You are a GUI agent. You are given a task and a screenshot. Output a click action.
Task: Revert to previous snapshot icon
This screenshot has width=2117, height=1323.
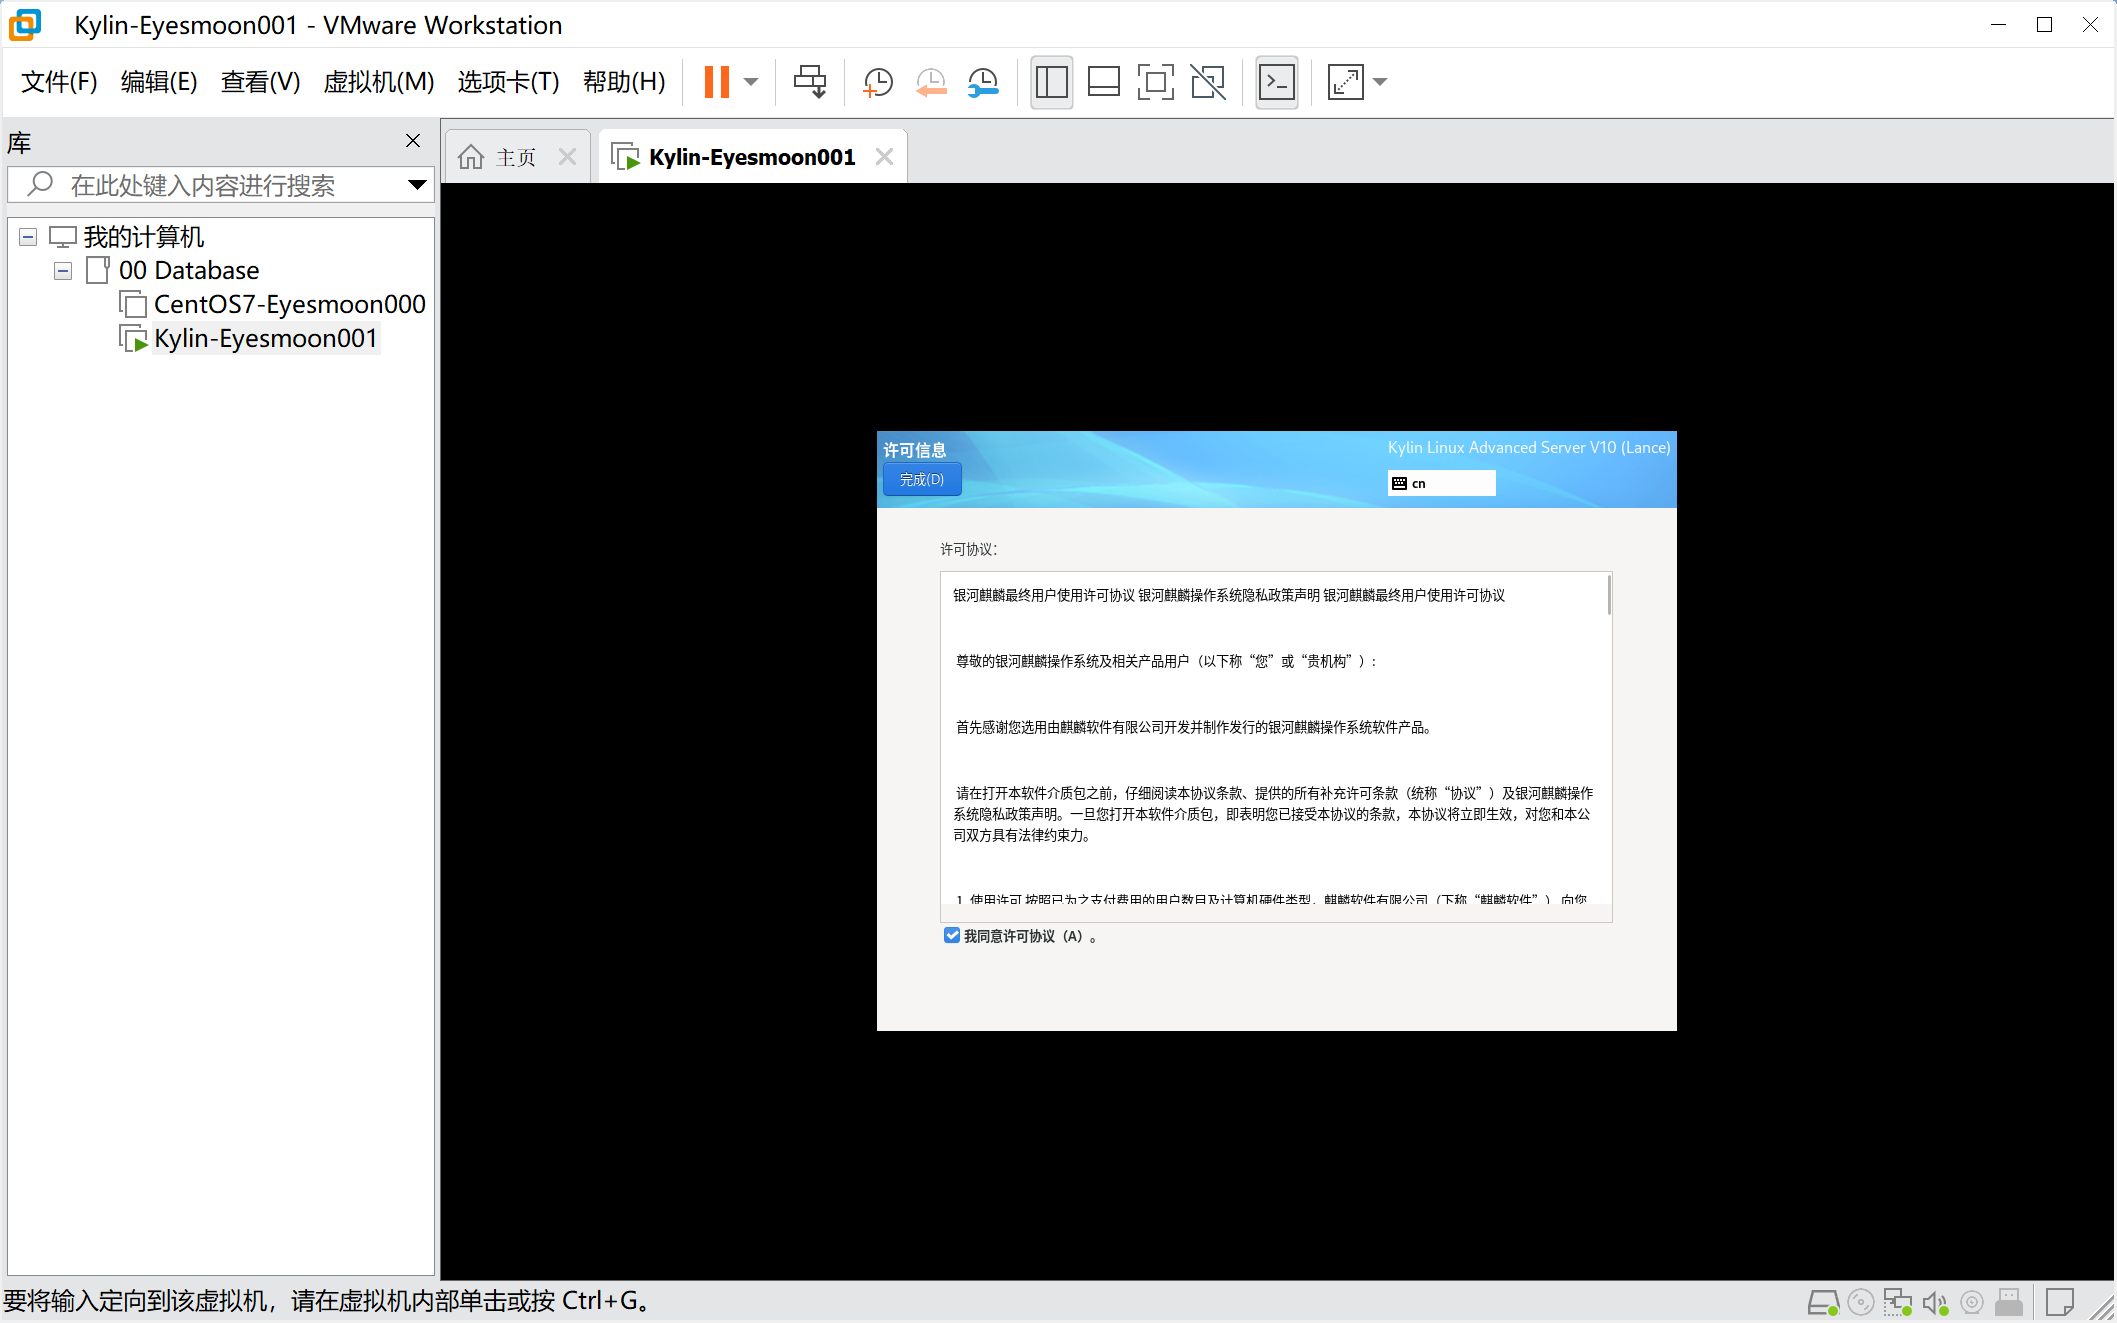(x=931, y=82)
